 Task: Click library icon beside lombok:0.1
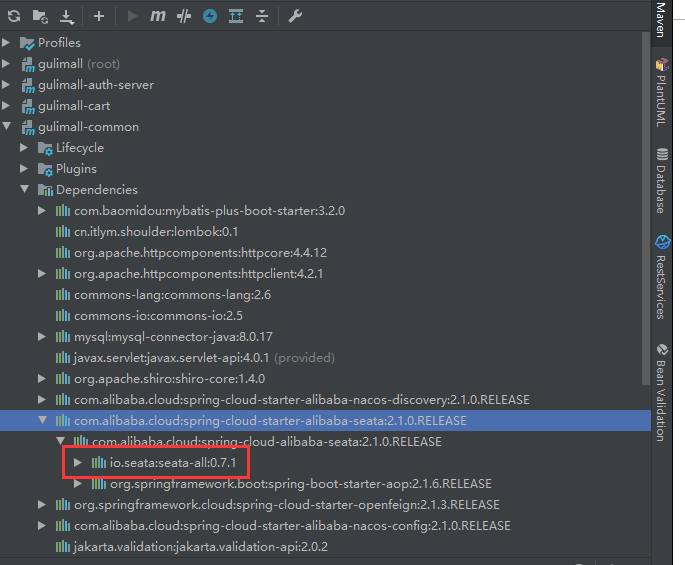pos(63,232)
